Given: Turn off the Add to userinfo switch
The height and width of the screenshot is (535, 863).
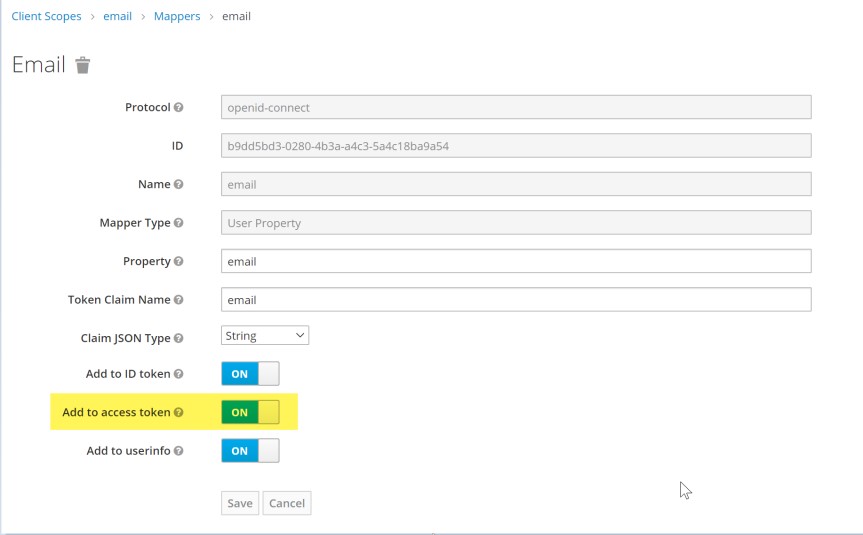Looking at the screenshot, I should pos(250,451).
